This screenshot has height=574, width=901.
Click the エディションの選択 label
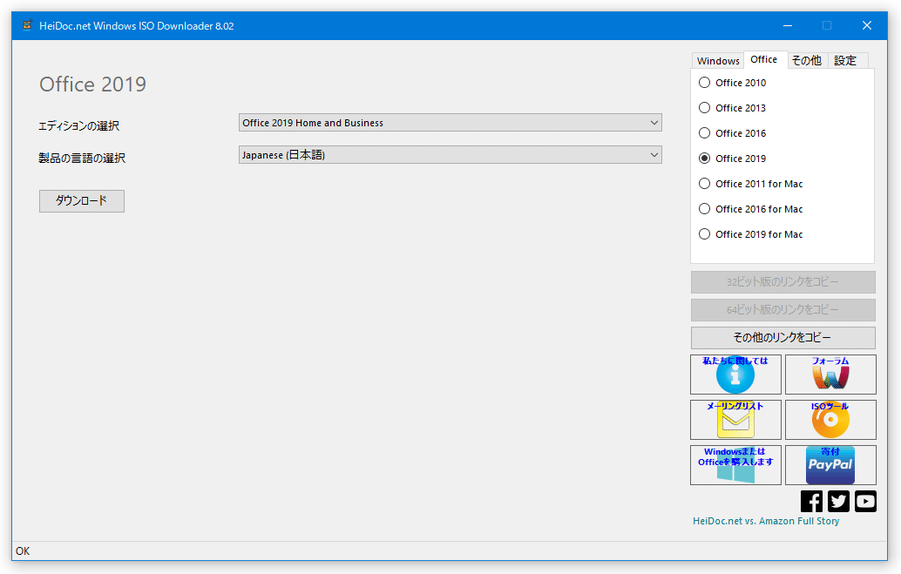[x=79, y=126]
